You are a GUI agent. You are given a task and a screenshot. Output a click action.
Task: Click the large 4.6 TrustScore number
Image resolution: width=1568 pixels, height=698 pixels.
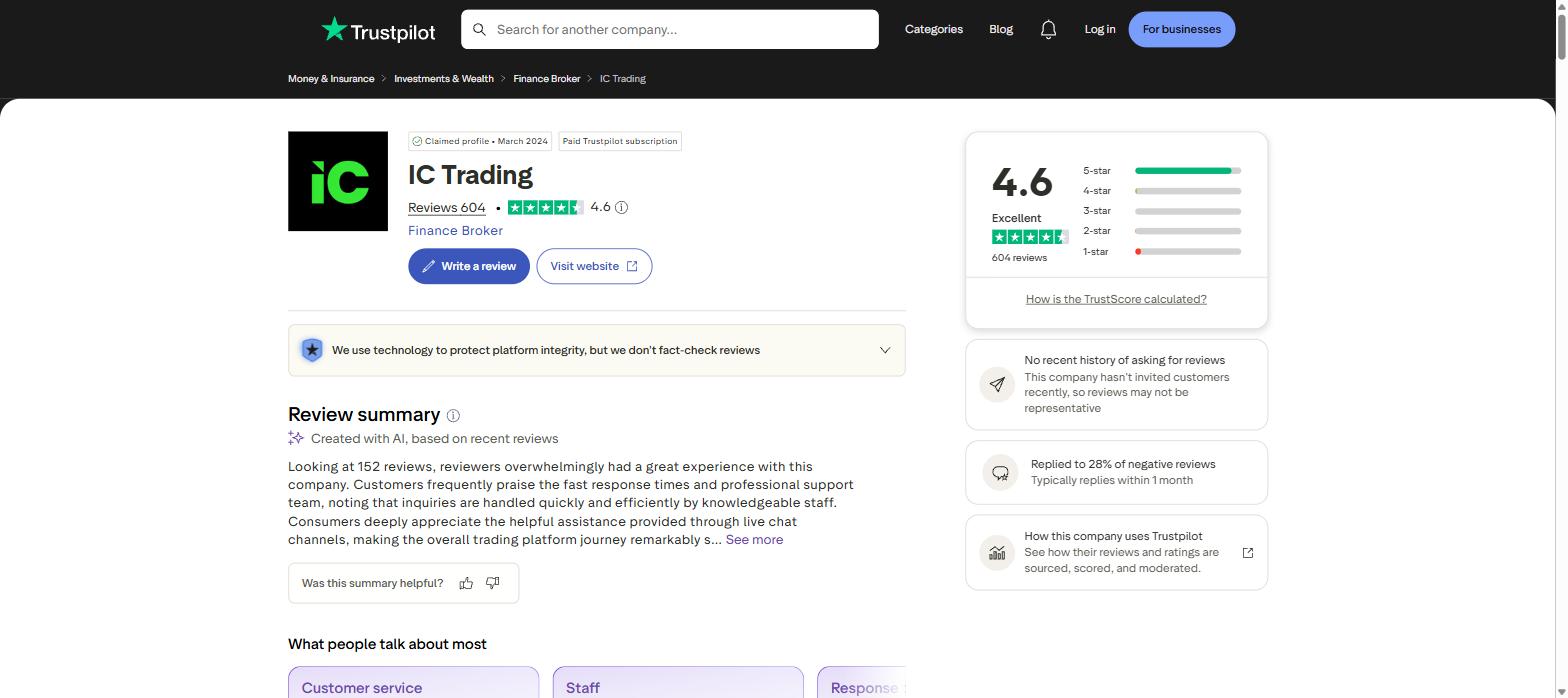coord(1022,182)
